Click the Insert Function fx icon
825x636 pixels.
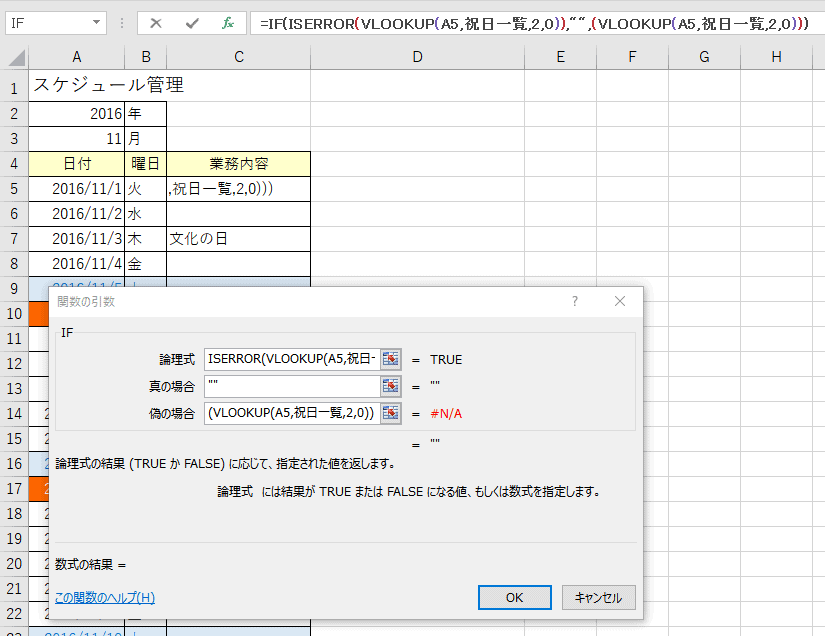click(x=227, y=23)
